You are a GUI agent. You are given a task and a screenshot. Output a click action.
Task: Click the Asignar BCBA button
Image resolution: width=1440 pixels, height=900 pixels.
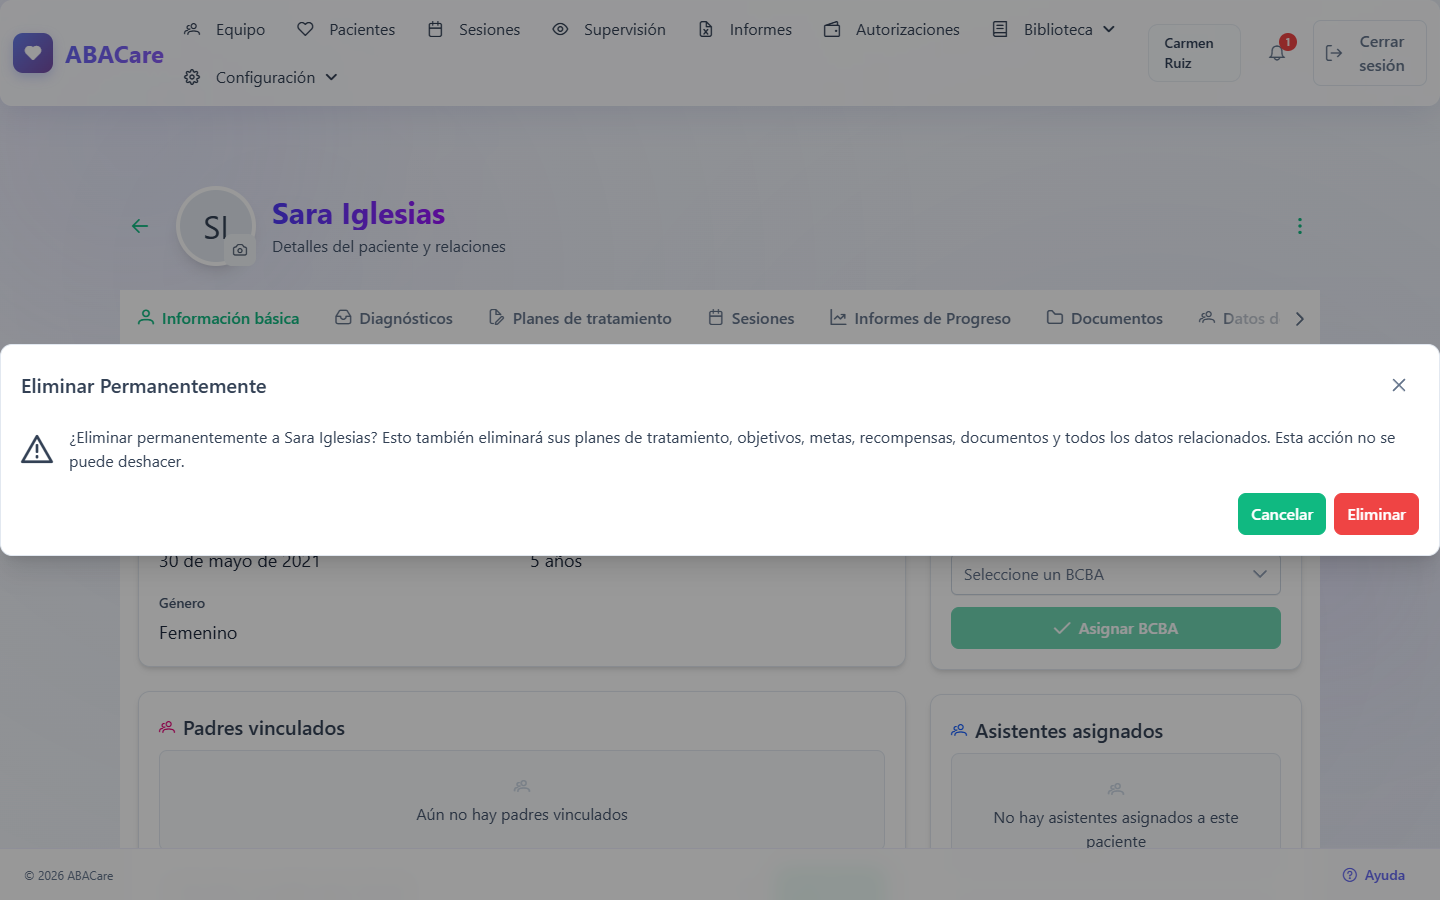coord(1116,628)
